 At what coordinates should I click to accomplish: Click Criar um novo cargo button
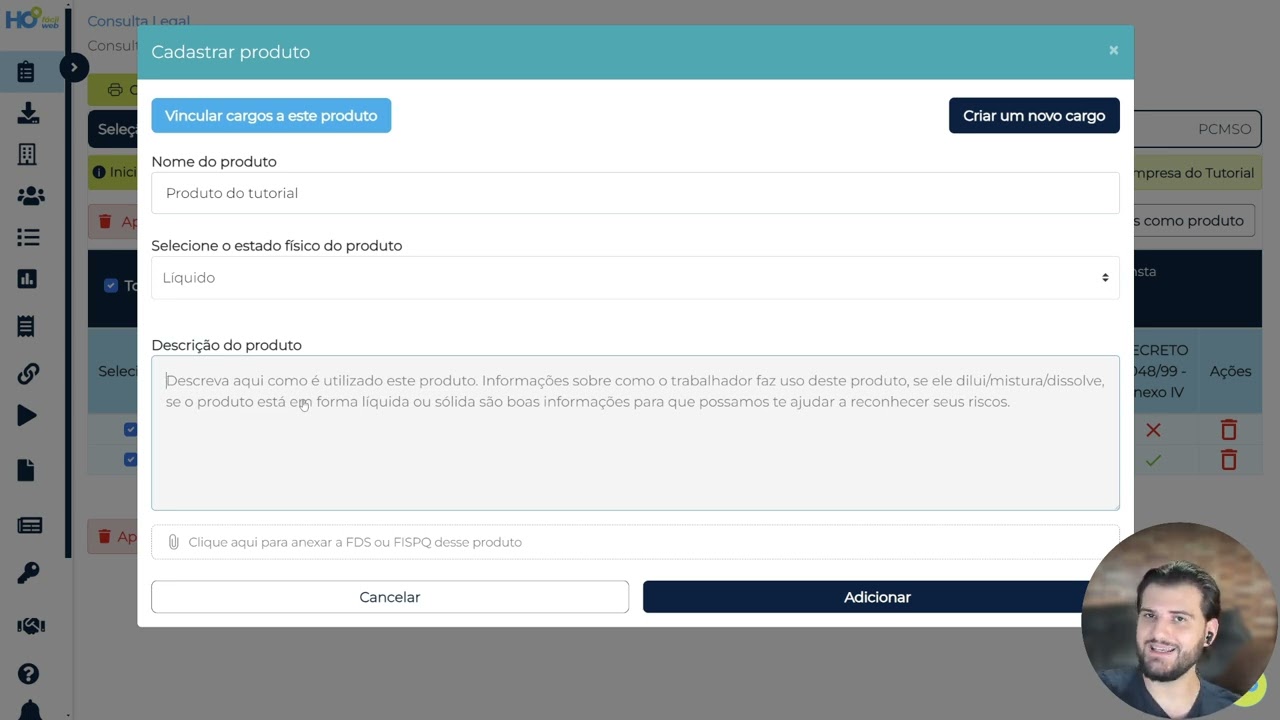[x=1034, y=115]
